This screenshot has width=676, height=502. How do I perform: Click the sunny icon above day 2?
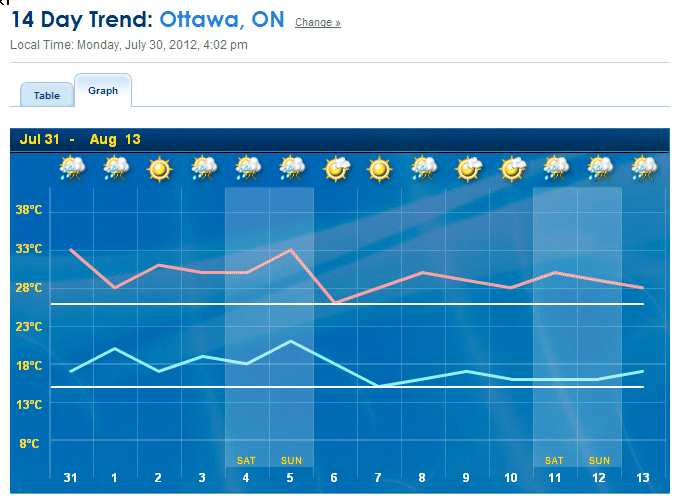point(160,169)
